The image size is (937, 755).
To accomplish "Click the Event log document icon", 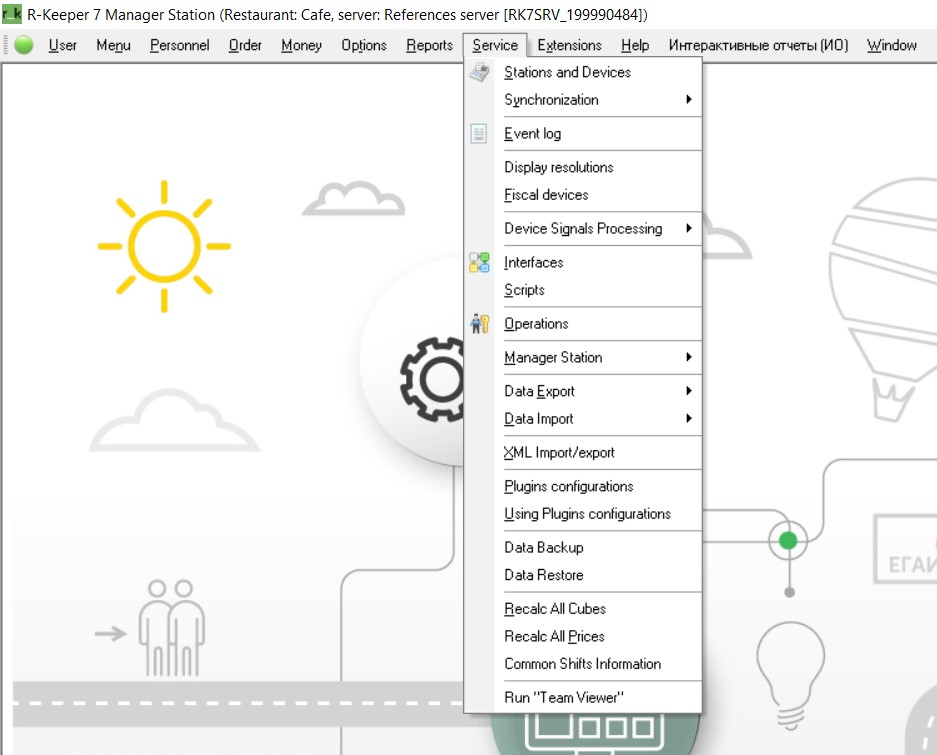I will point(479,133).
